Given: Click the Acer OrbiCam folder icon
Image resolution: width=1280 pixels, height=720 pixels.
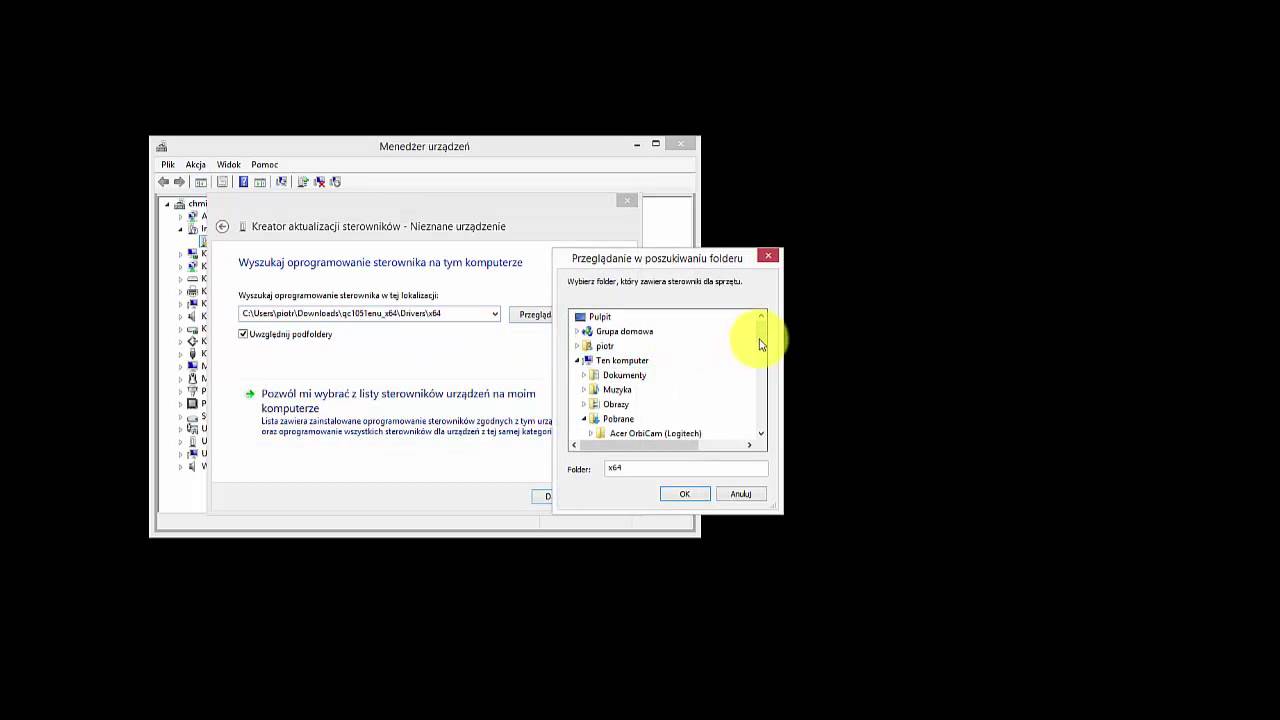Looking at the screenshot, I should (601, 434).
